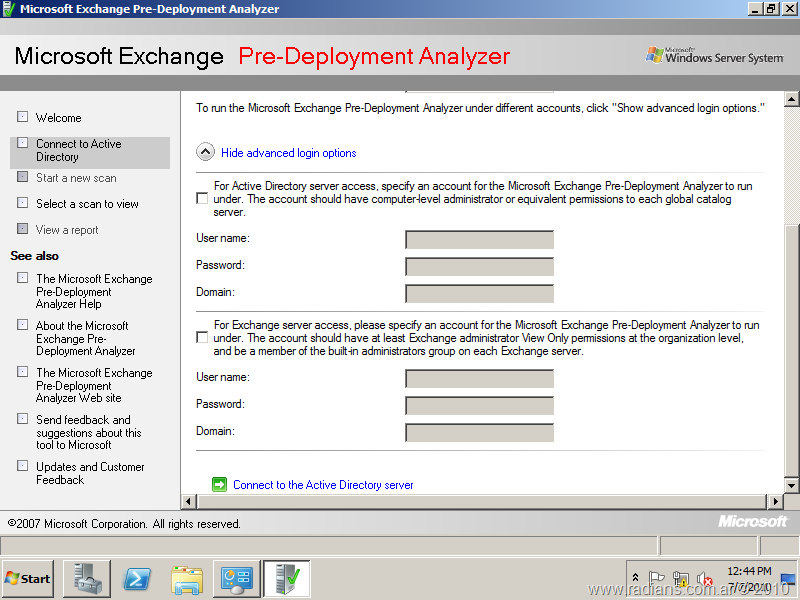Click the green arrow Connect icon
Viewport: 800px width, 600px height.
(x=219, y=485)
